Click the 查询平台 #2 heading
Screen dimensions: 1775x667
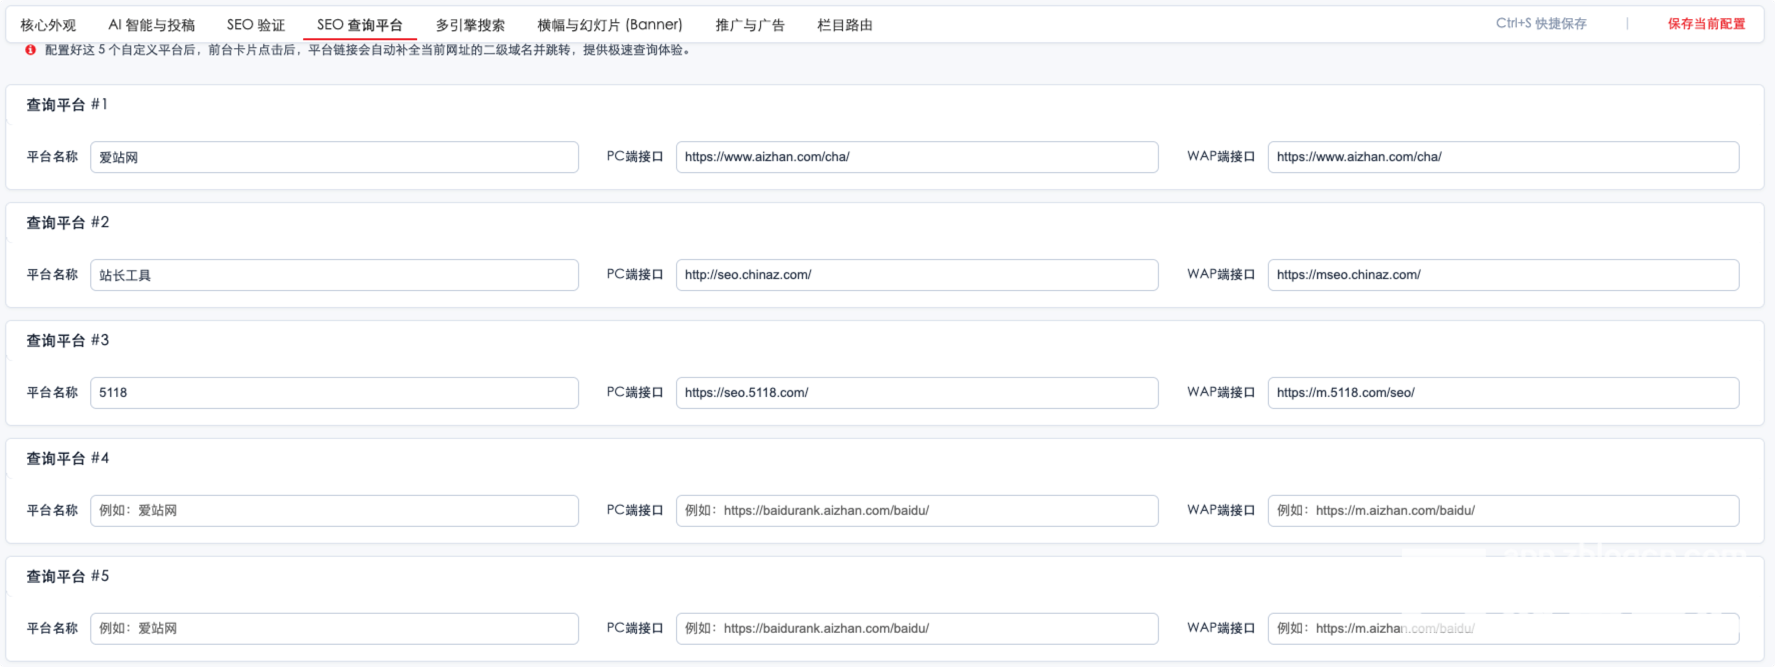pos(67,223)
